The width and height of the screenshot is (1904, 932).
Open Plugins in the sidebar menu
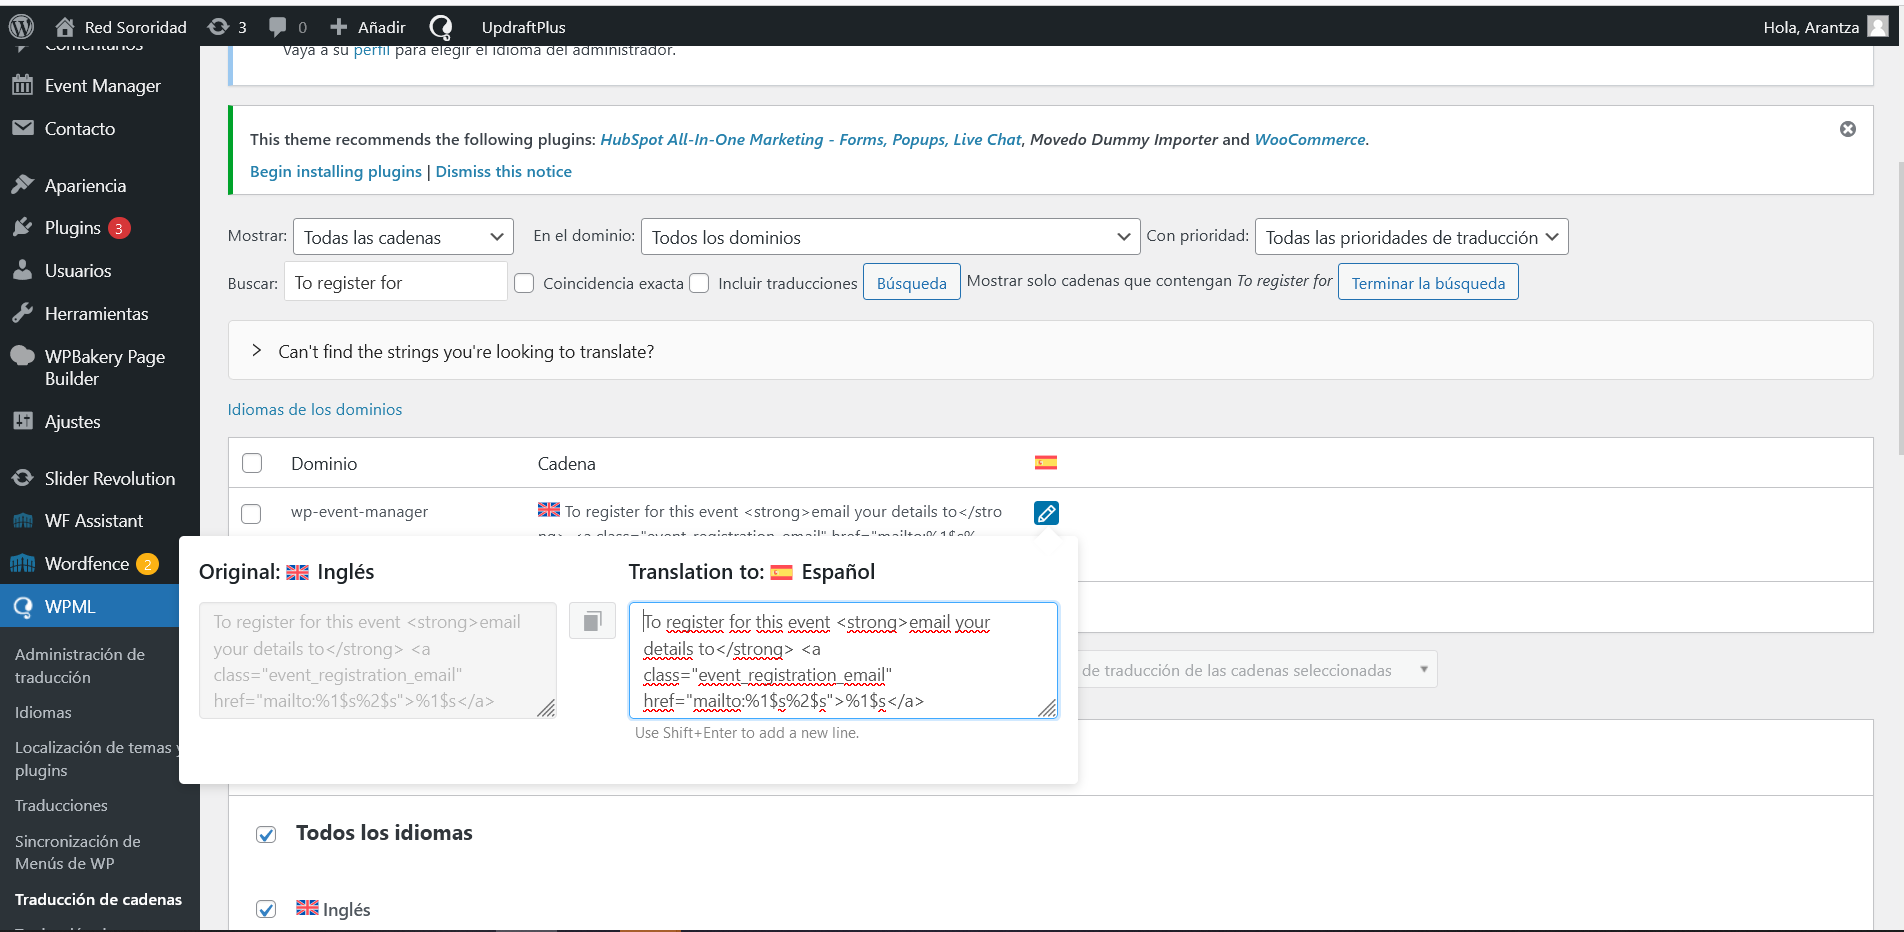73,228
